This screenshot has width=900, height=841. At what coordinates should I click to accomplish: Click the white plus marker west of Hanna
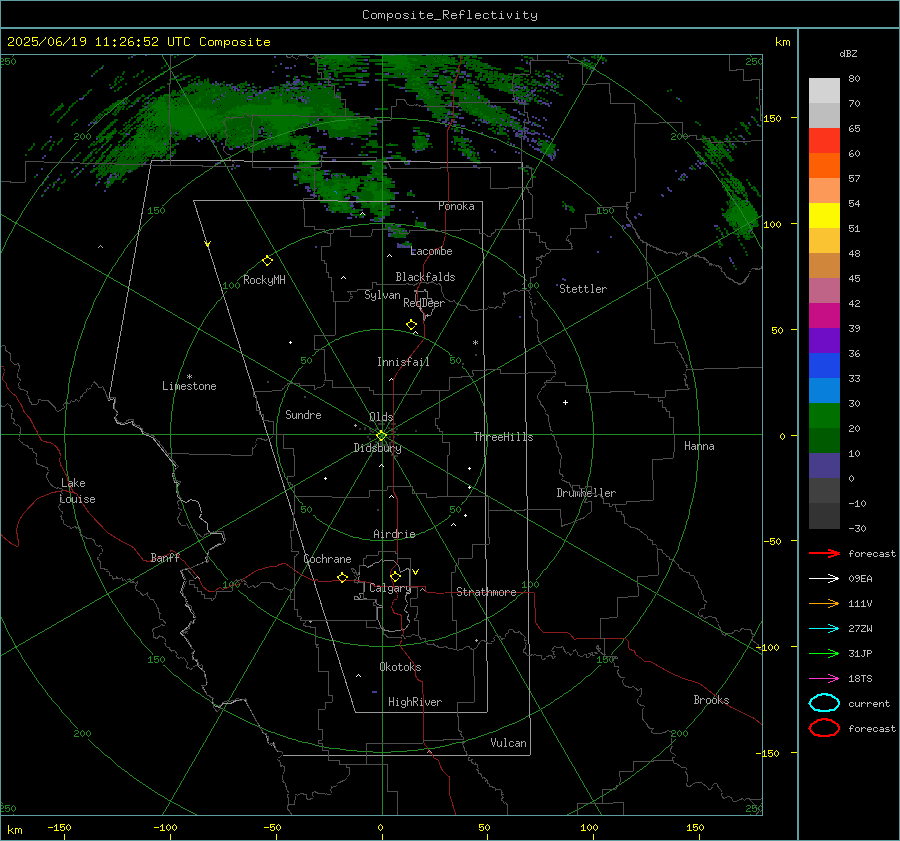[x=565, y=402]
